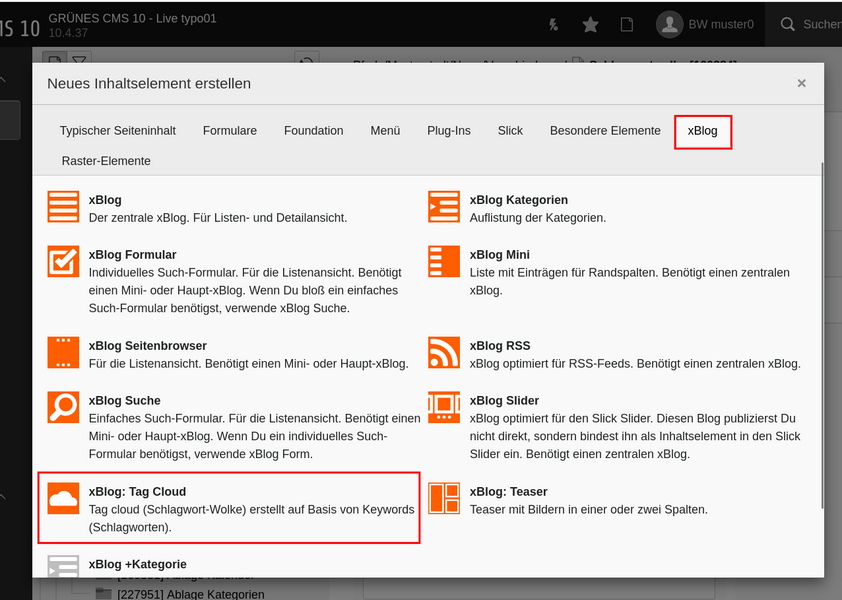Viewport: 842px width, 600px height.
Task: Open the Besondere Elemente tab
Action: tap(605, 131)
